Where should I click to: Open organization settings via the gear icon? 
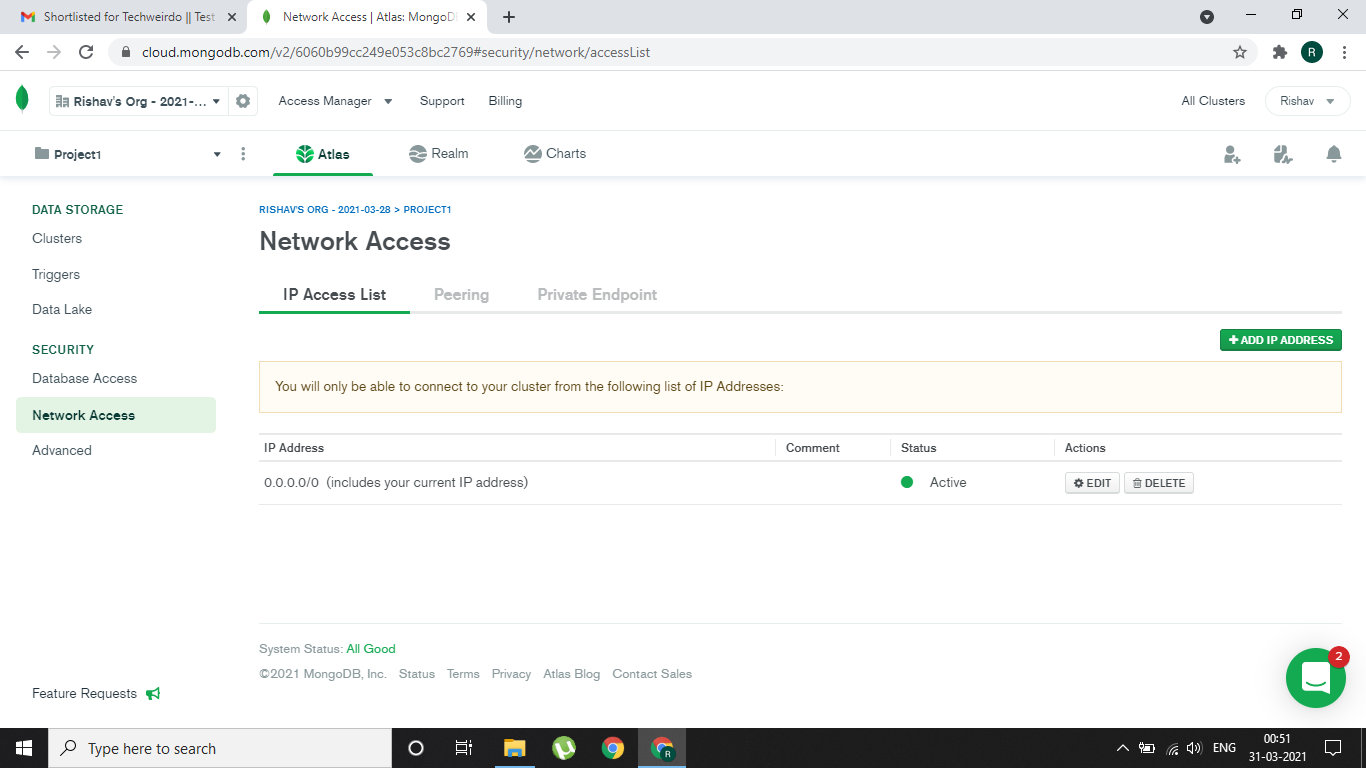tap(241, 100)
